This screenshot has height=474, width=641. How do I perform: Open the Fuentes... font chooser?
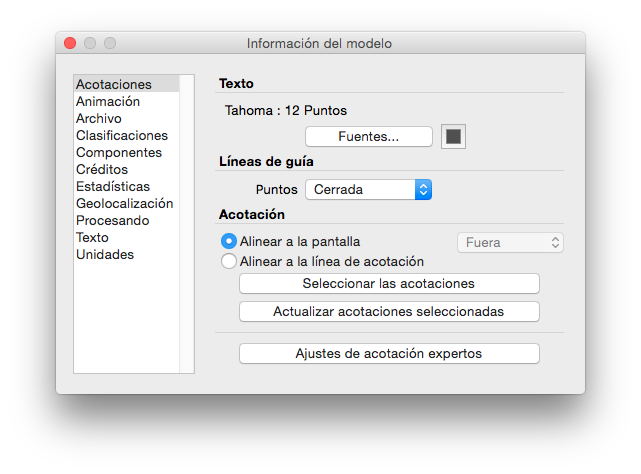(368, 137)
